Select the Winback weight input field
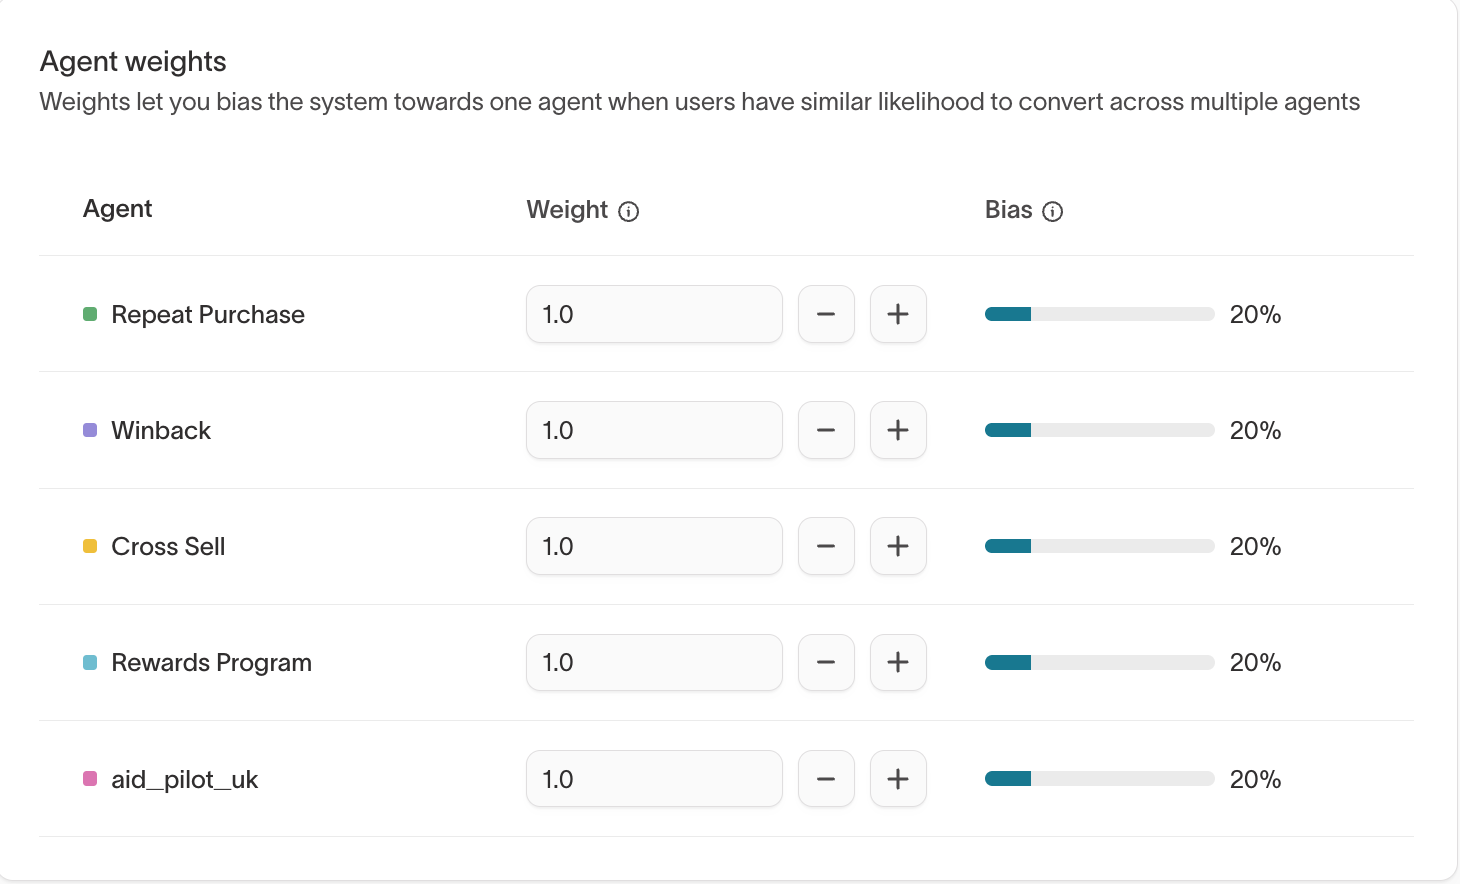Viewport: 1460px width, 884px height. coord(654,430)
